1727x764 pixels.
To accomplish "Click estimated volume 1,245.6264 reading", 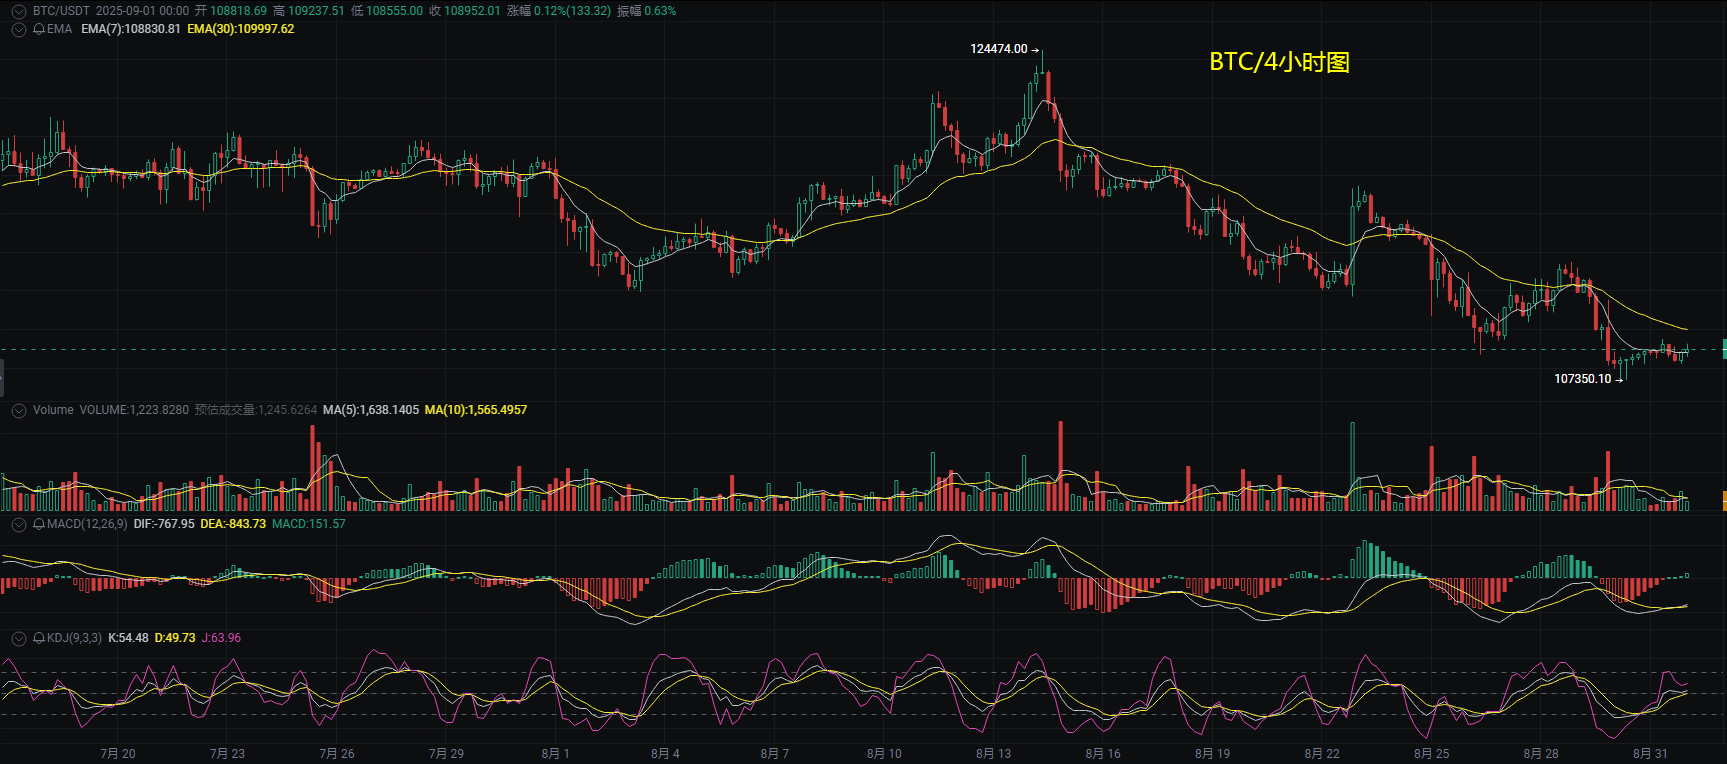I will (256, 410).
